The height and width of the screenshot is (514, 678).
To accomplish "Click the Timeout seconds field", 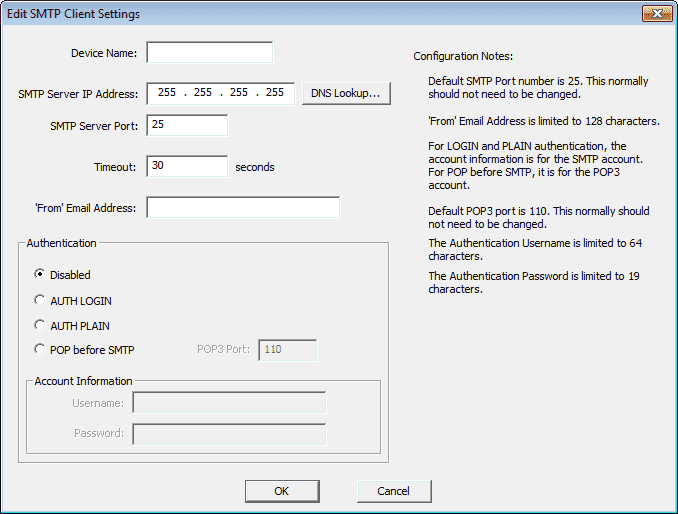I will pos(187,166).
